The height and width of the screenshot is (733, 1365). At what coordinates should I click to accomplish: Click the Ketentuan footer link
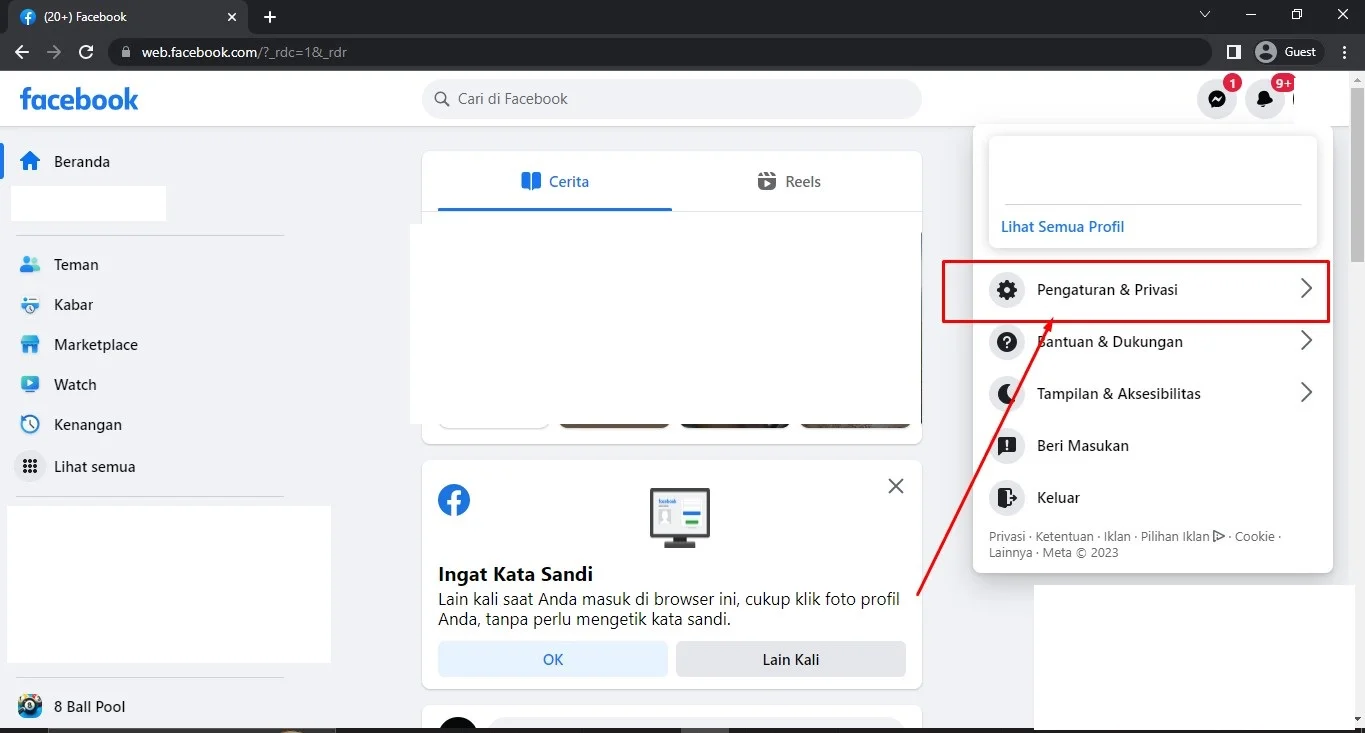[x=1065, y=537]
